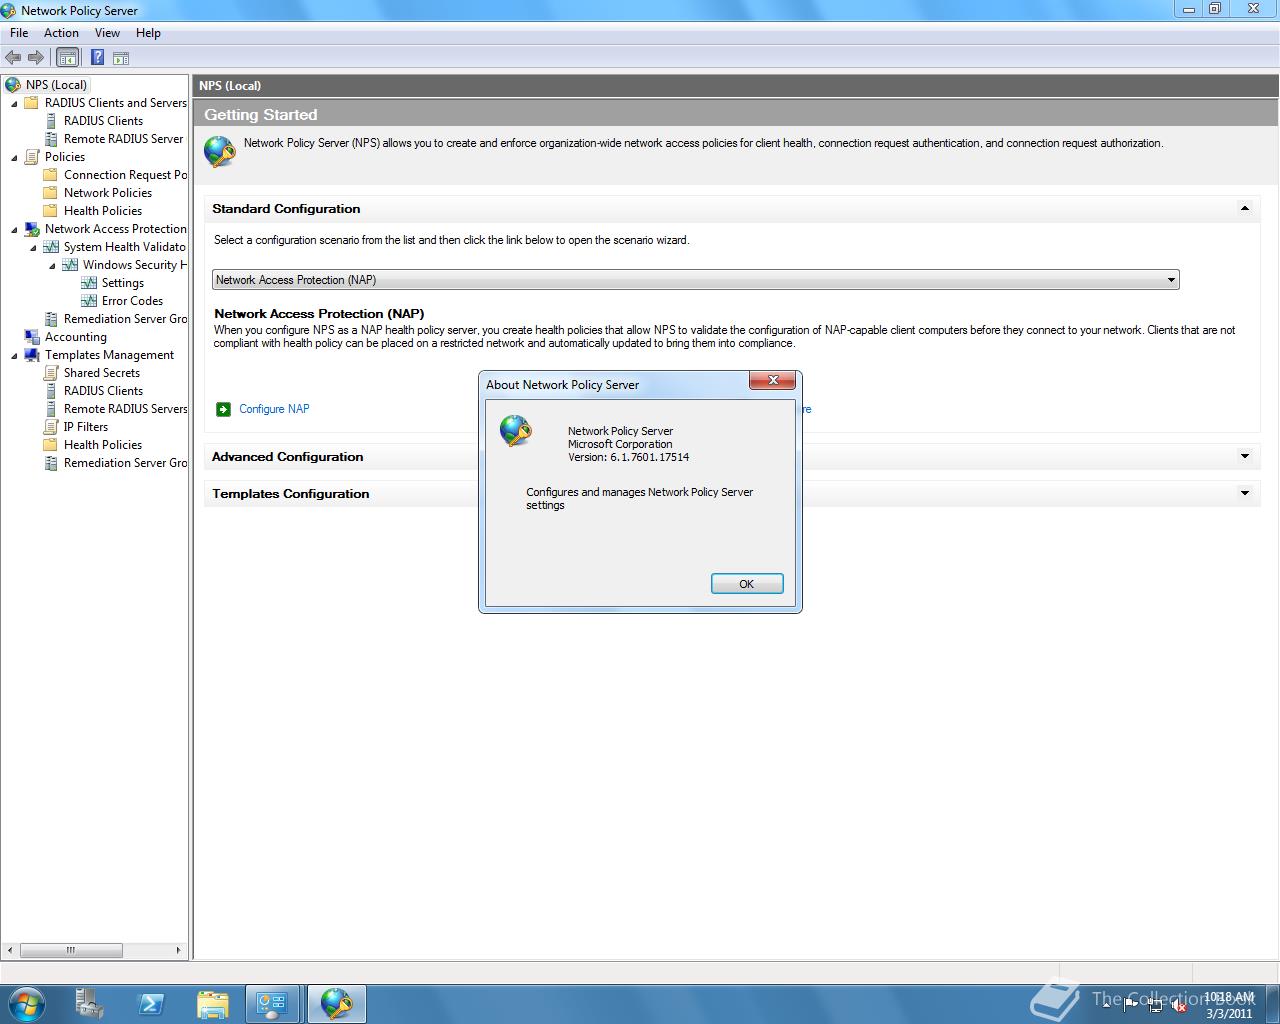
Task: Select the IP Filters template icon
Action: click(51, 427)
